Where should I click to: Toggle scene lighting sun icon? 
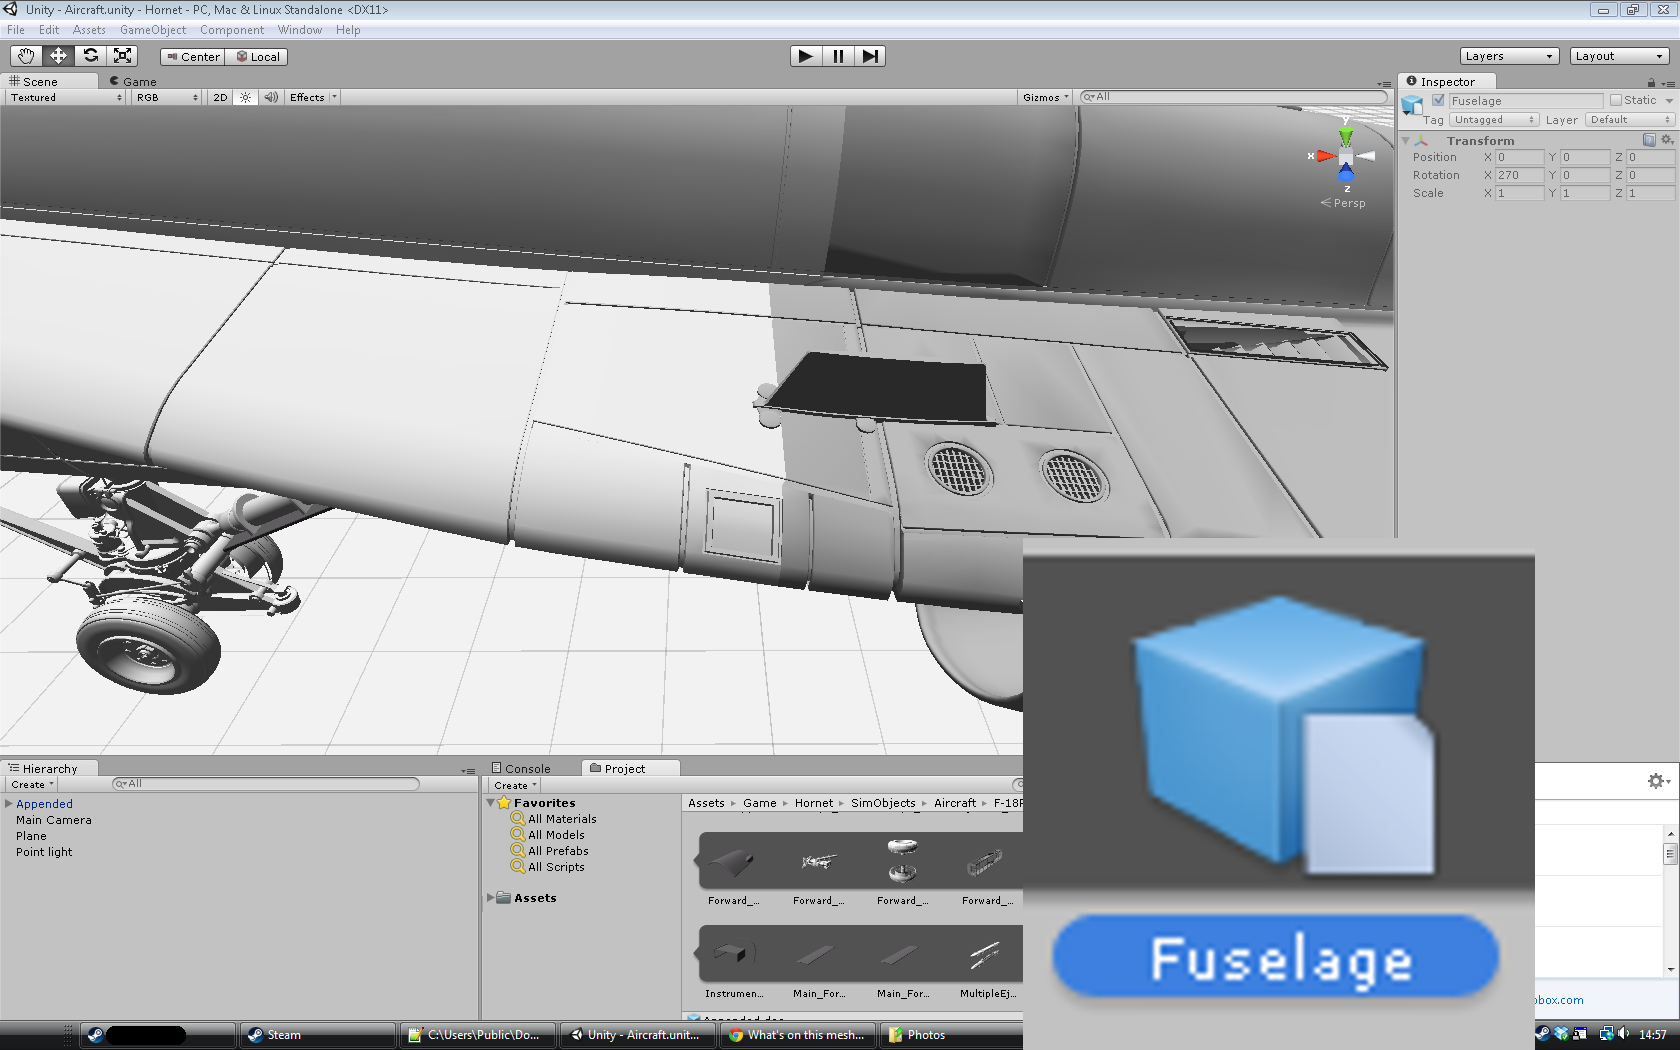245,97
